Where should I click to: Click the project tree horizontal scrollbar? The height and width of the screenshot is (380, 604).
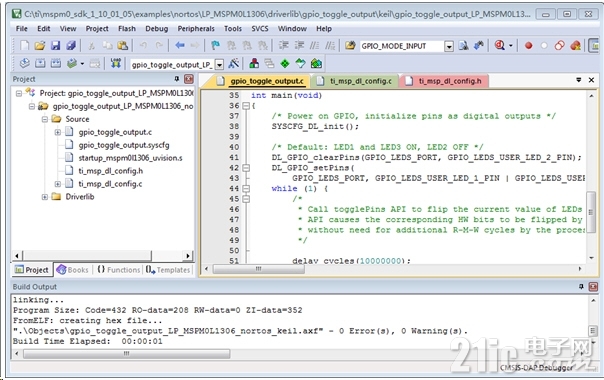point(87,255)
